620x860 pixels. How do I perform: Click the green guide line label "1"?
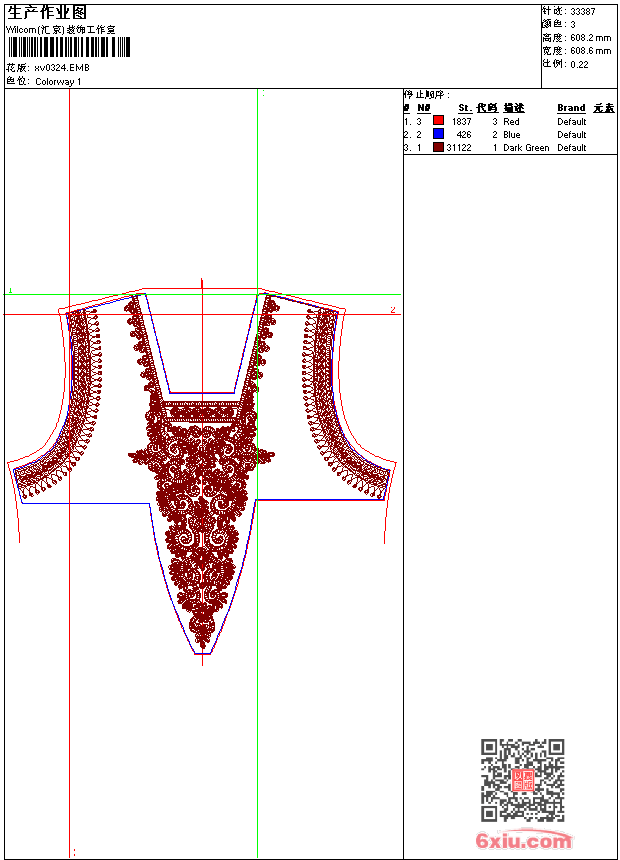pyautogui.click(x=10, y=291)
